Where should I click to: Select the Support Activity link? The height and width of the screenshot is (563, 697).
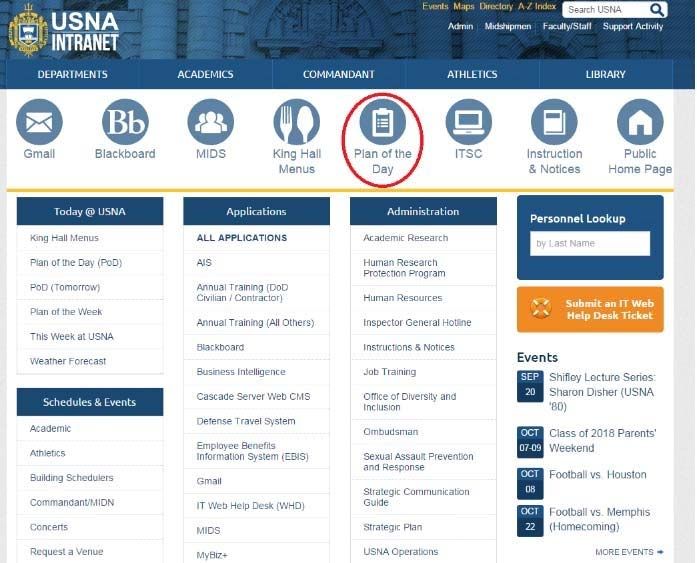(x=633, y=26)
